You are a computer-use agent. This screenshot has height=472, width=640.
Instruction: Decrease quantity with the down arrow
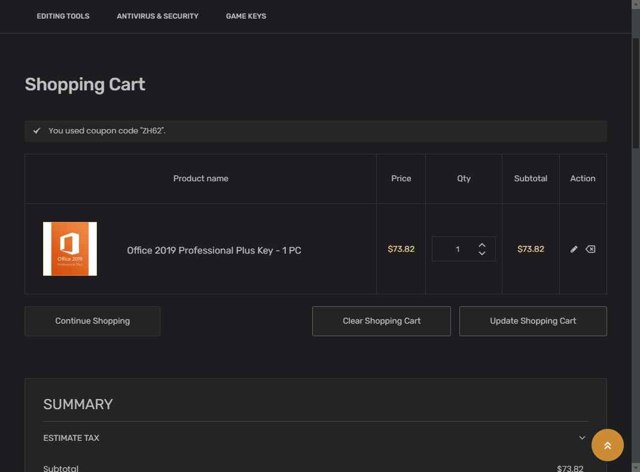[482, 254]
